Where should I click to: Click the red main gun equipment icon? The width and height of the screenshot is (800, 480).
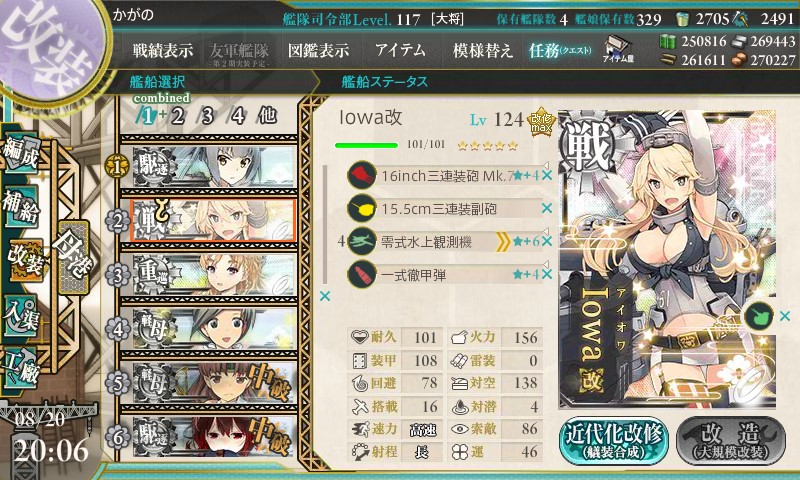362,175
